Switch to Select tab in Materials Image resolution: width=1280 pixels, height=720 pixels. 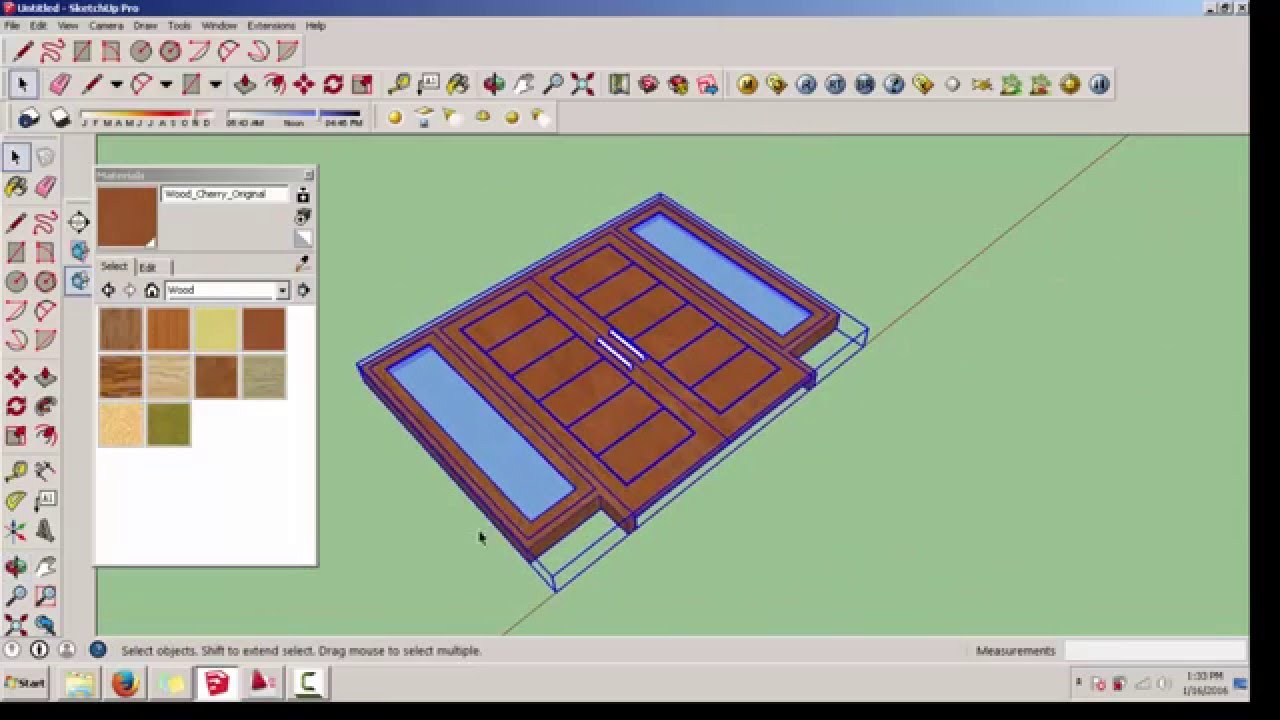114,266
